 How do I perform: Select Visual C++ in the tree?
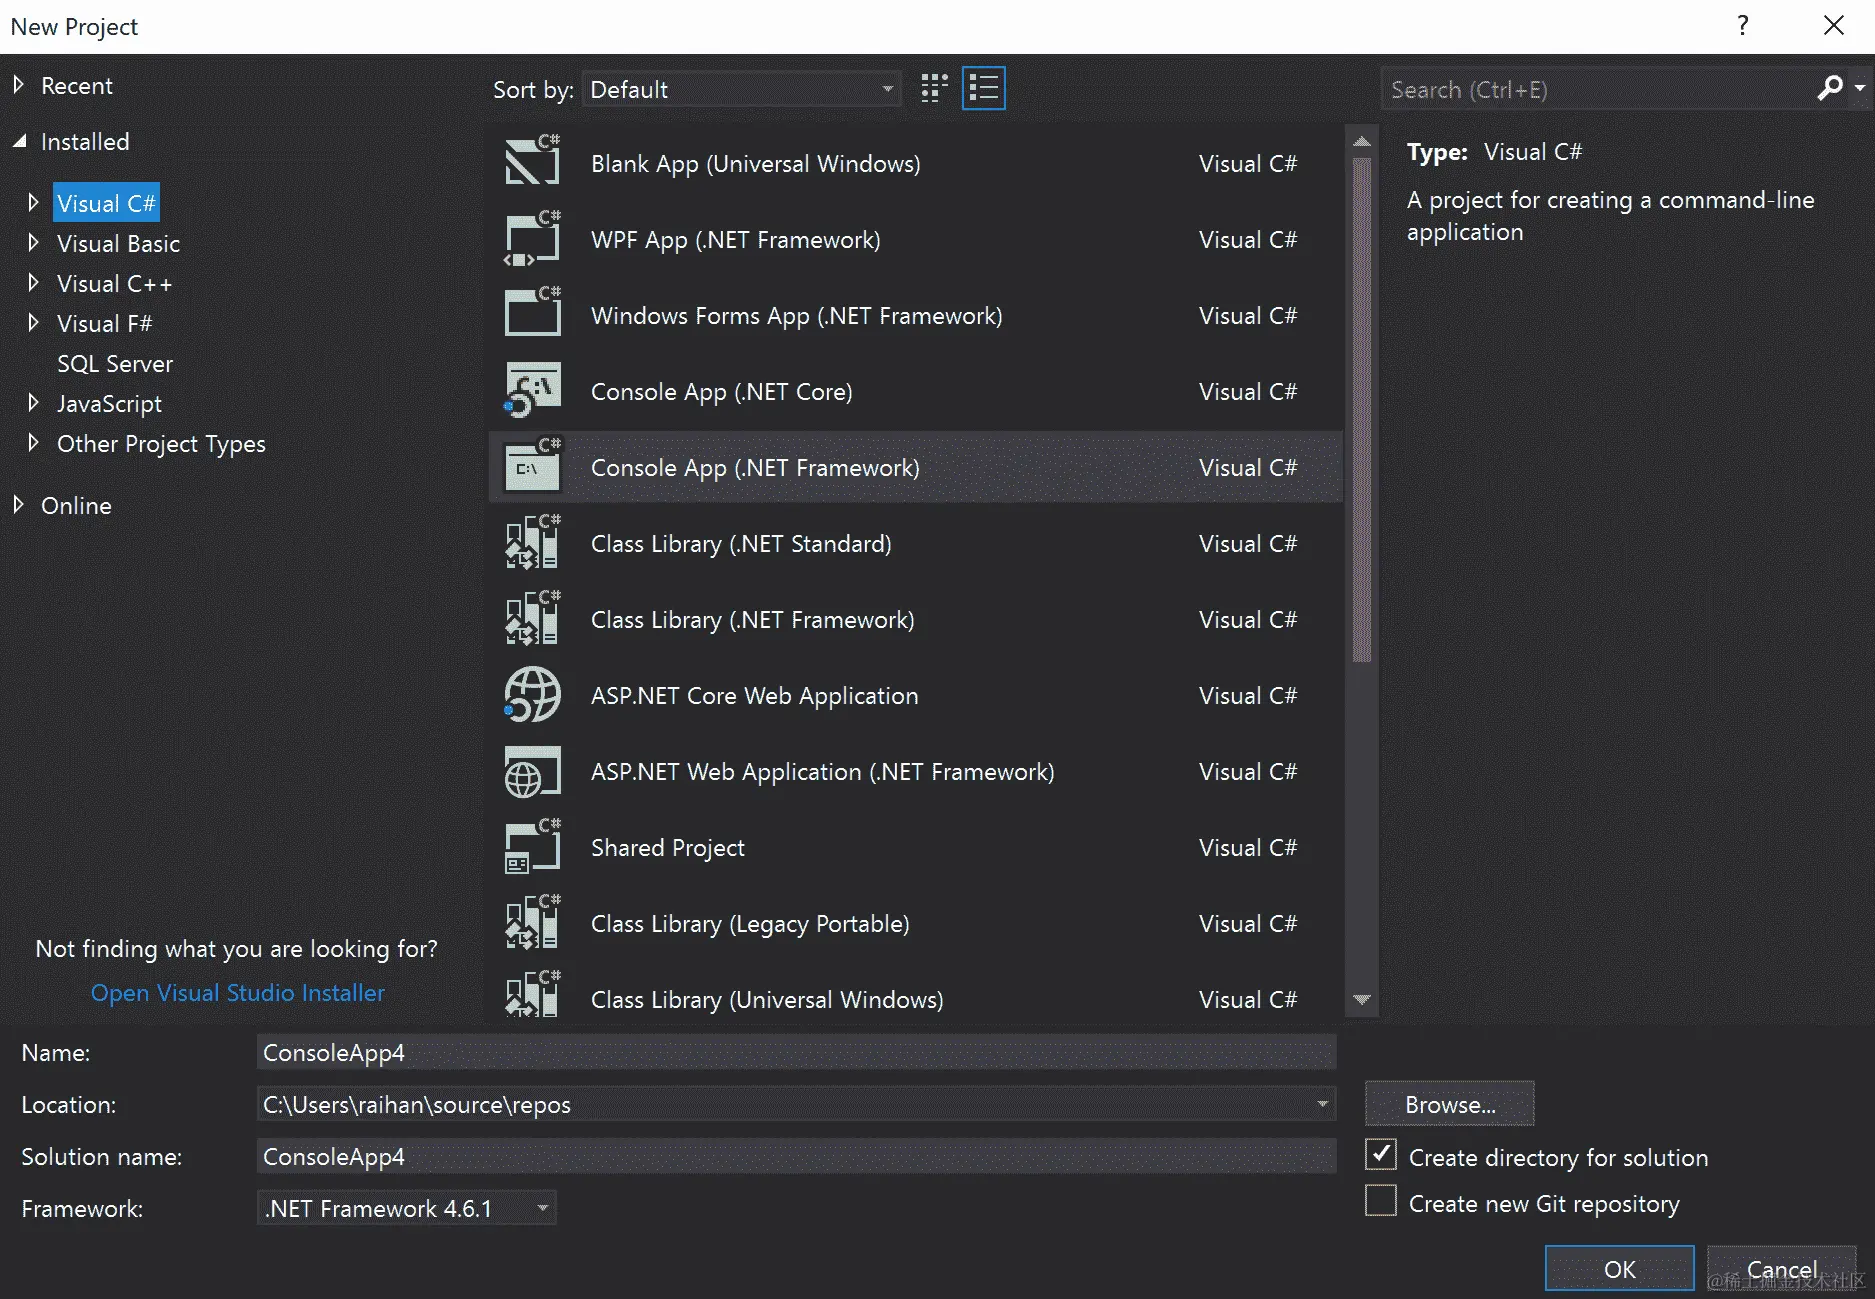pyautogui.click(x=114, y=283)
